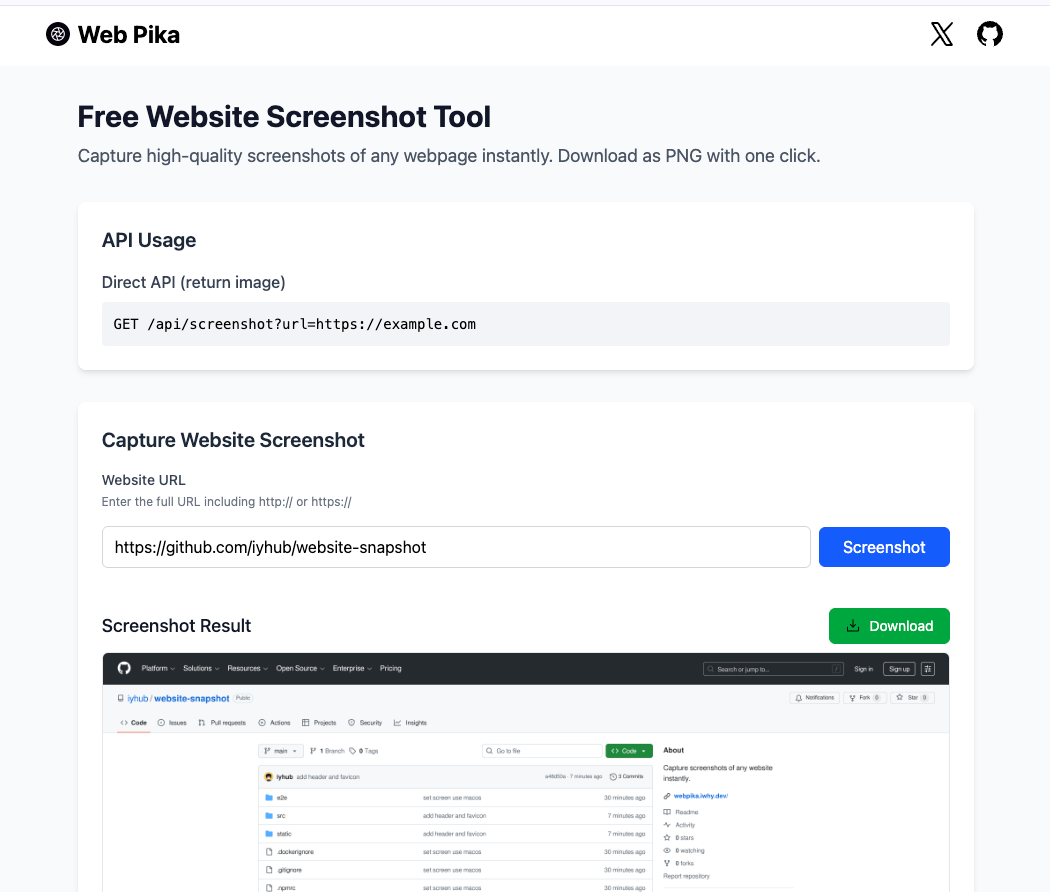Click the green Download button
This screenshot has width=1050, height=892.
tap(889, 626)
